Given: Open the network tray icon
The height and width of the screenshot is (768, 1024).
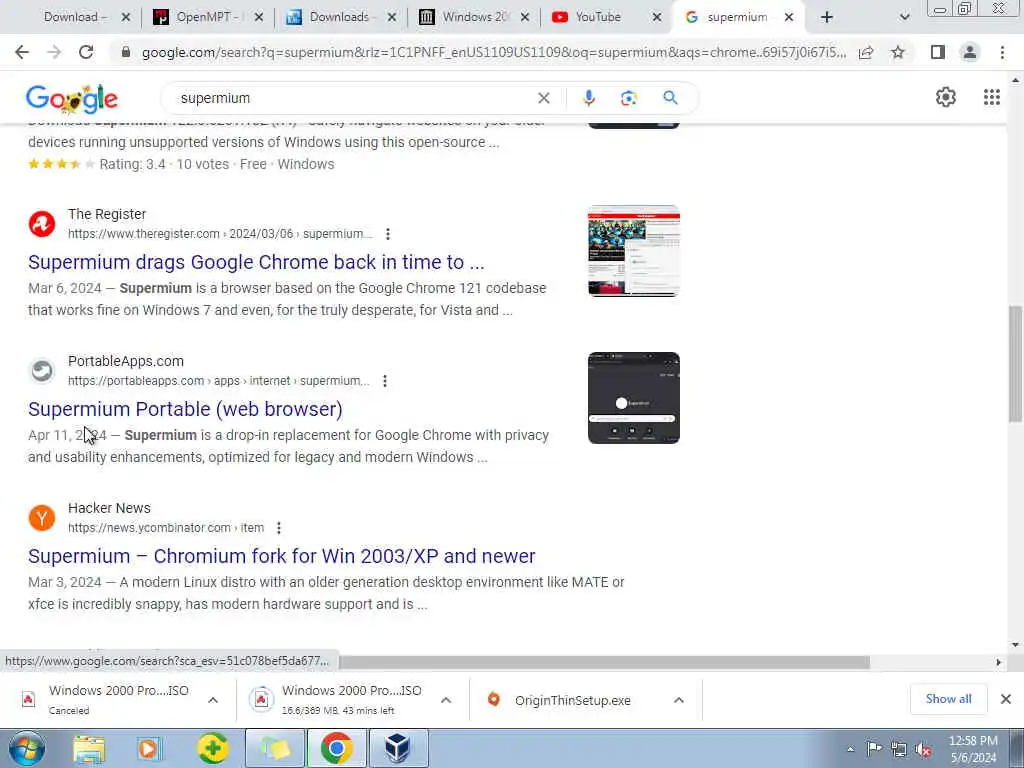Looking at the screenshot, I should [899, 750].
